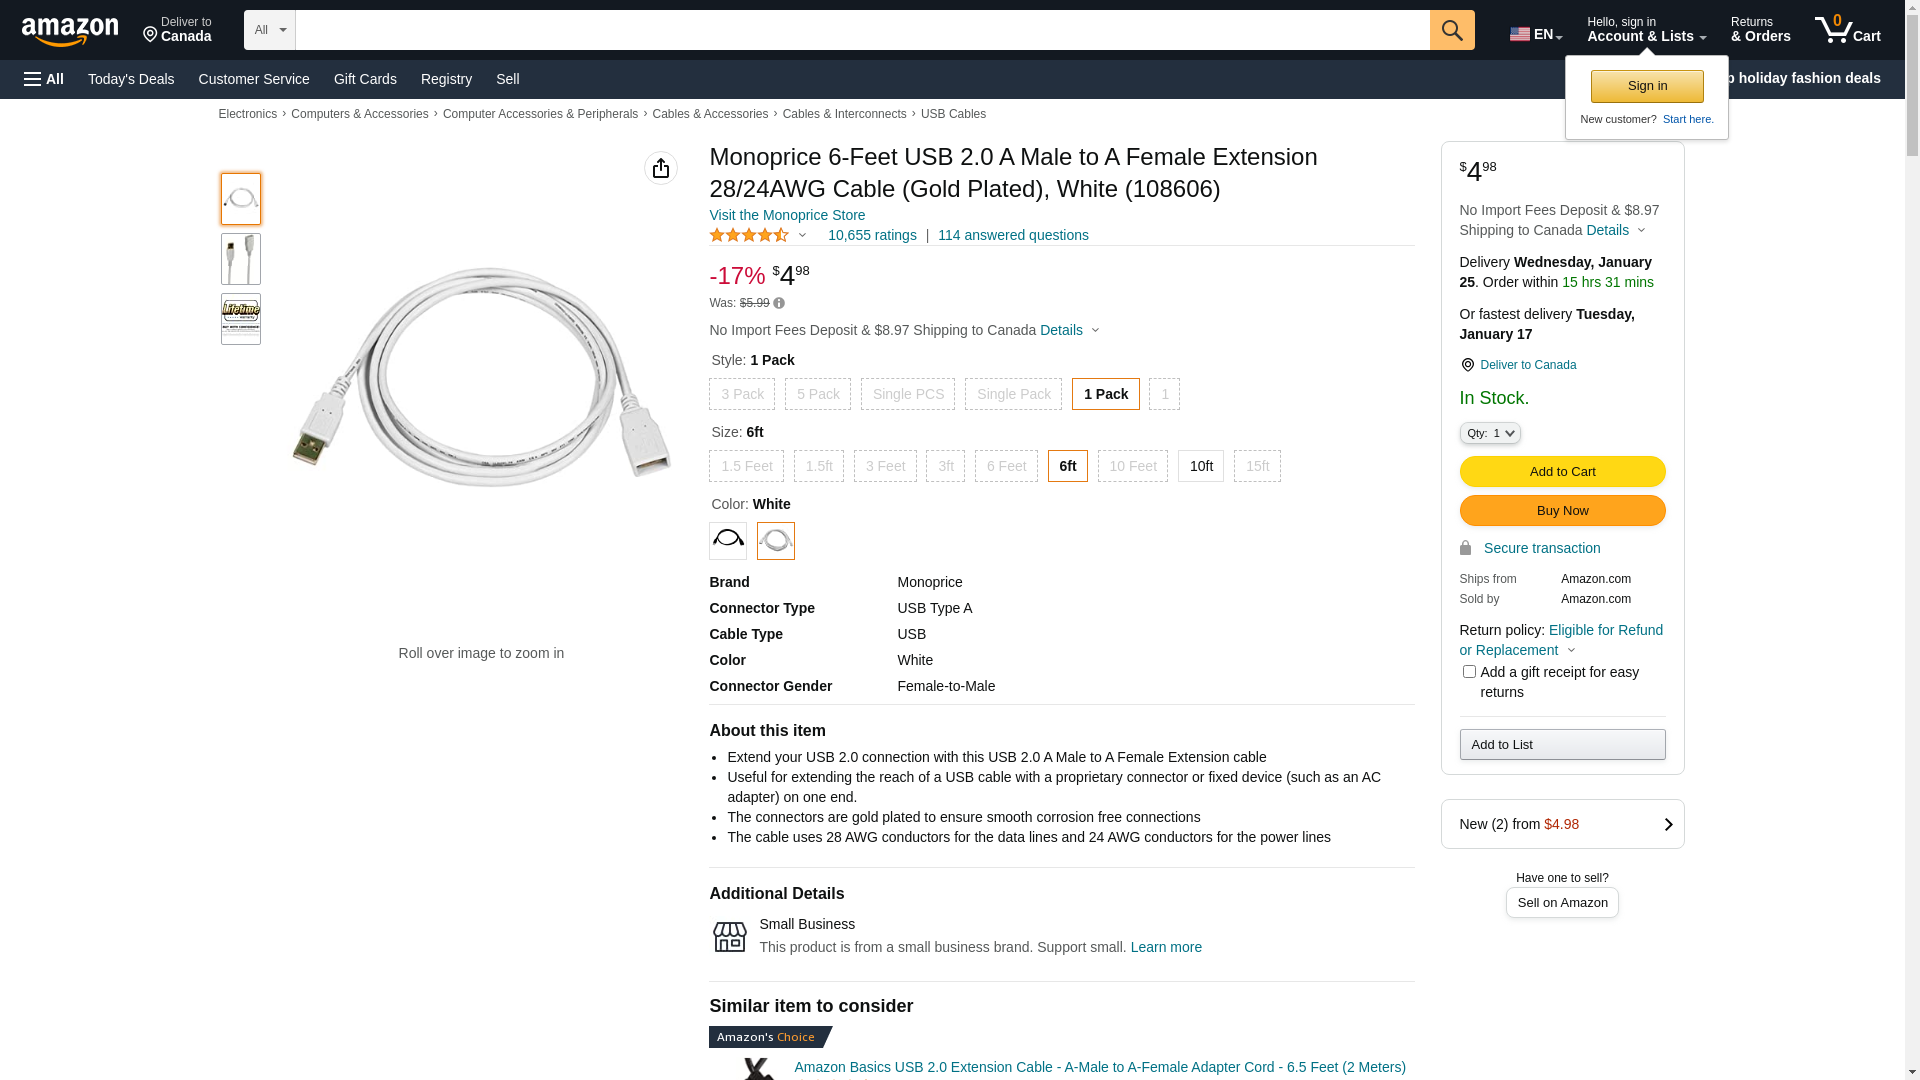Image resolution: width=1920 pixels, height=1080 pixels.
Task: Check the gift receipt checkbox
Action: point(1469,672)
